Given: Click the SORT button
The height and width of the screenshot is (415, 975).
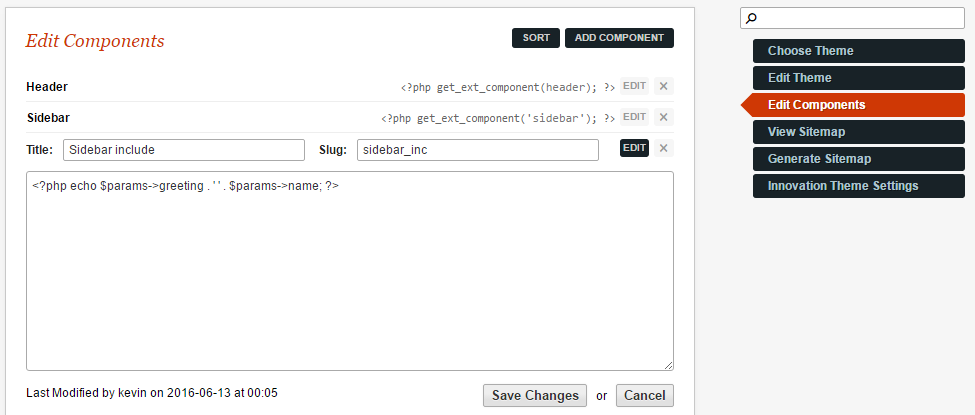Looking at the screenshot, I should (x=536, y=38).
